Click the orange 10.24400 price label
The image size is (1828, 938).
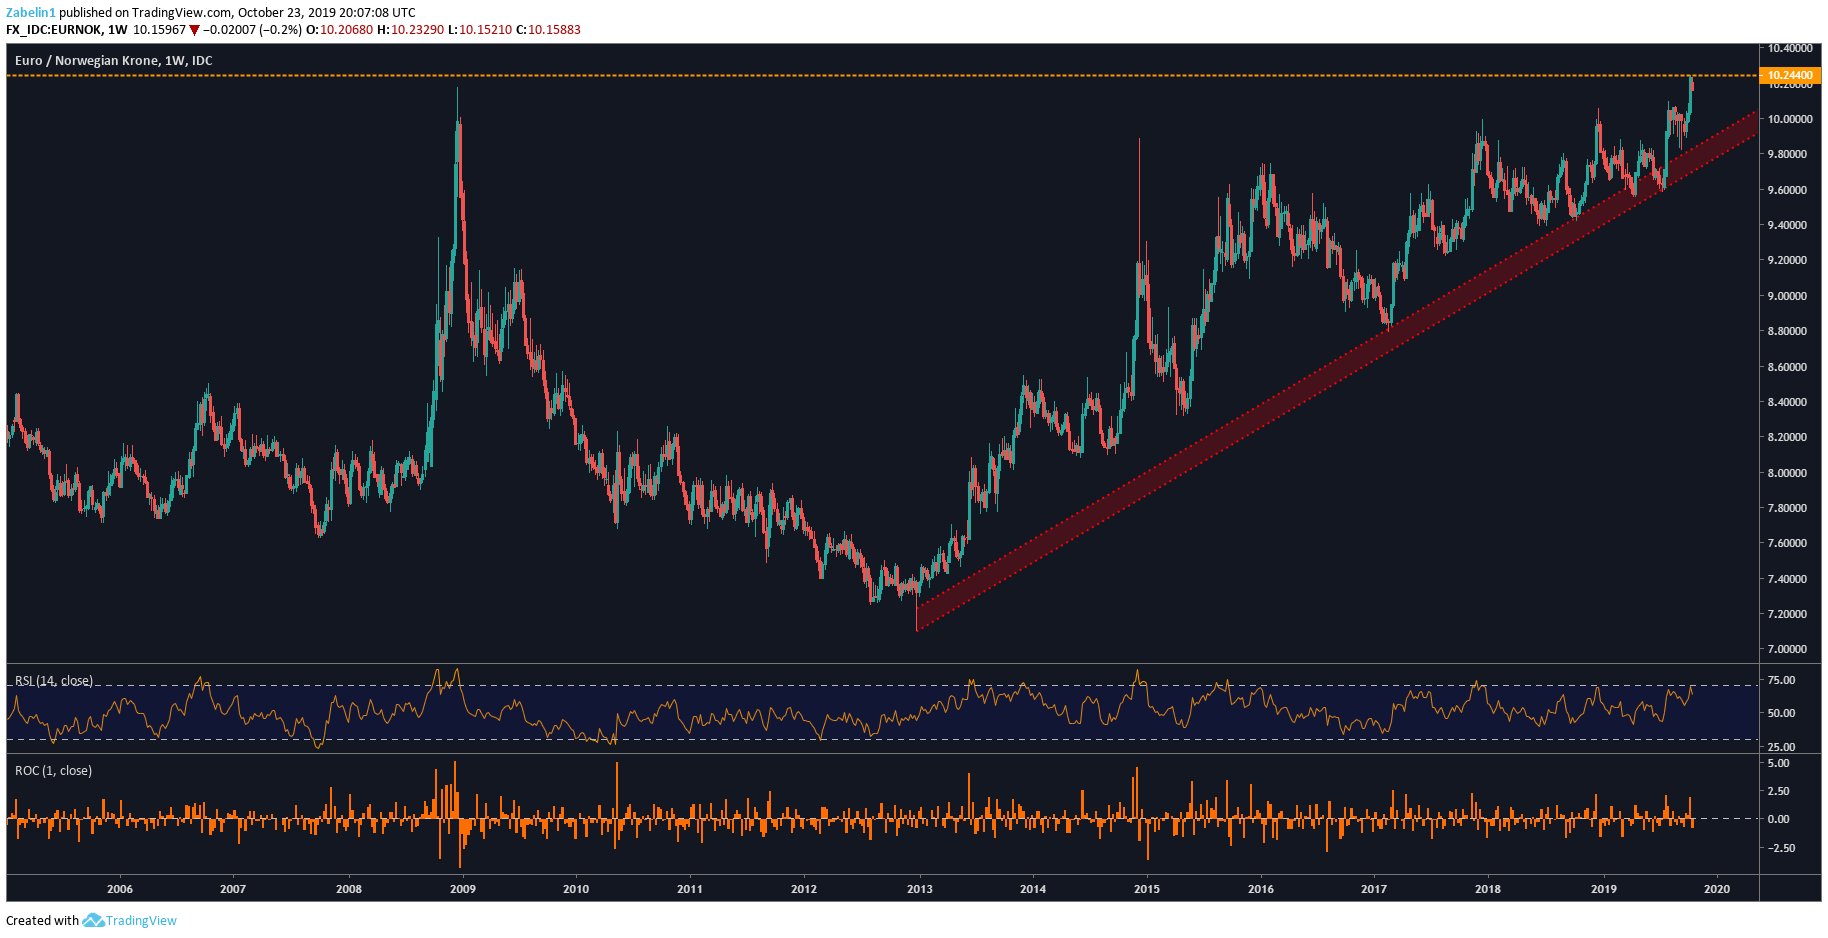click(1790, 75)
